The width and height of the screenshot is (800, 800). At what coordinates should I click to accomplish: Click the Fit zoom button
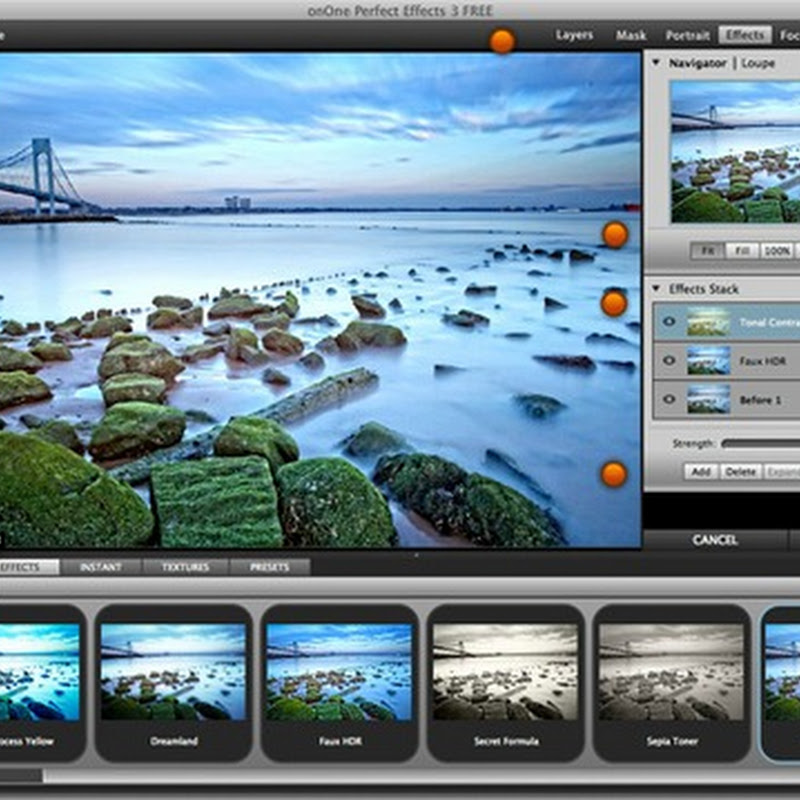(x=707, y=251)
